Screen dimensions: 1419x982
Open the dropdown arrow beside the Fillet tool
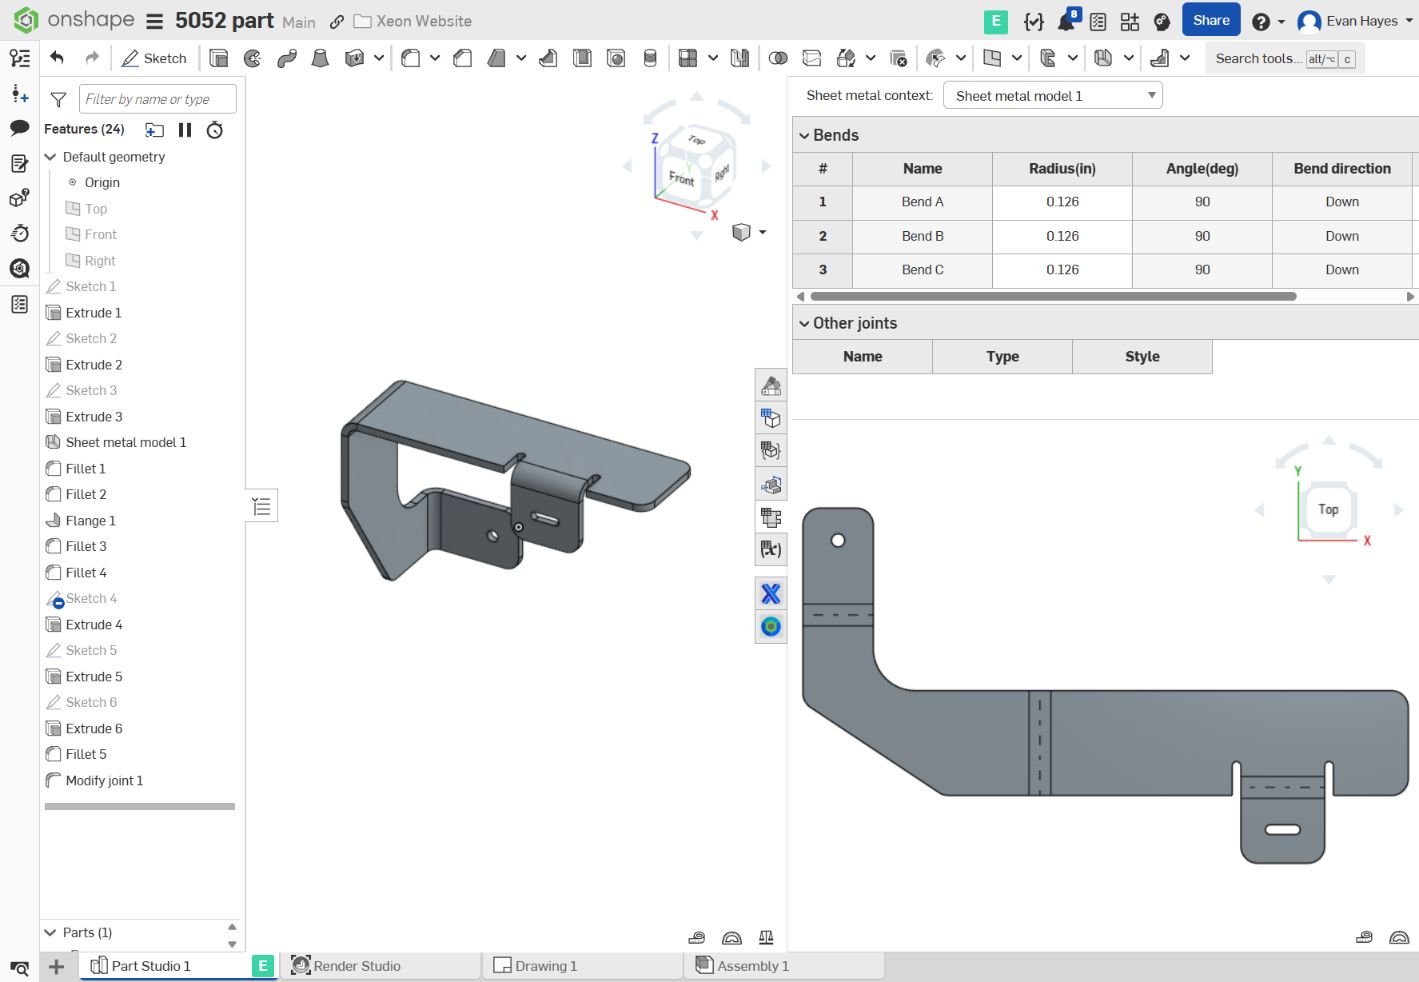coord(435,59)
